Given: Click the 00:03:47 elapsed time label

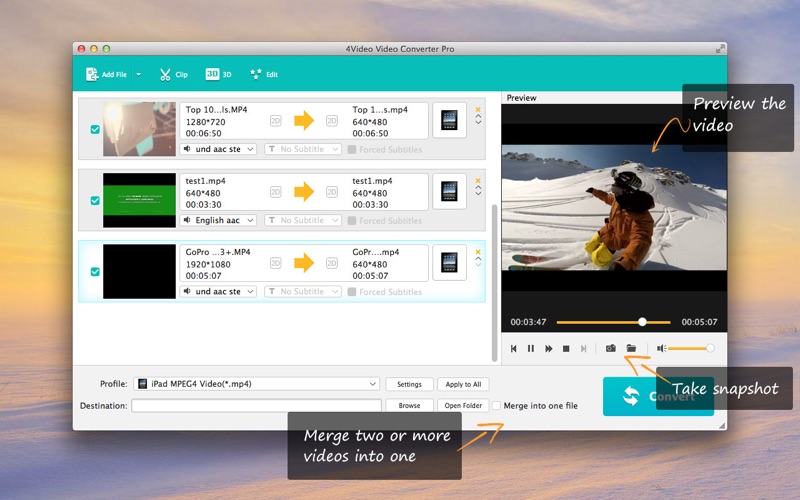Looking at the screenshot, I should coord(528,322).
